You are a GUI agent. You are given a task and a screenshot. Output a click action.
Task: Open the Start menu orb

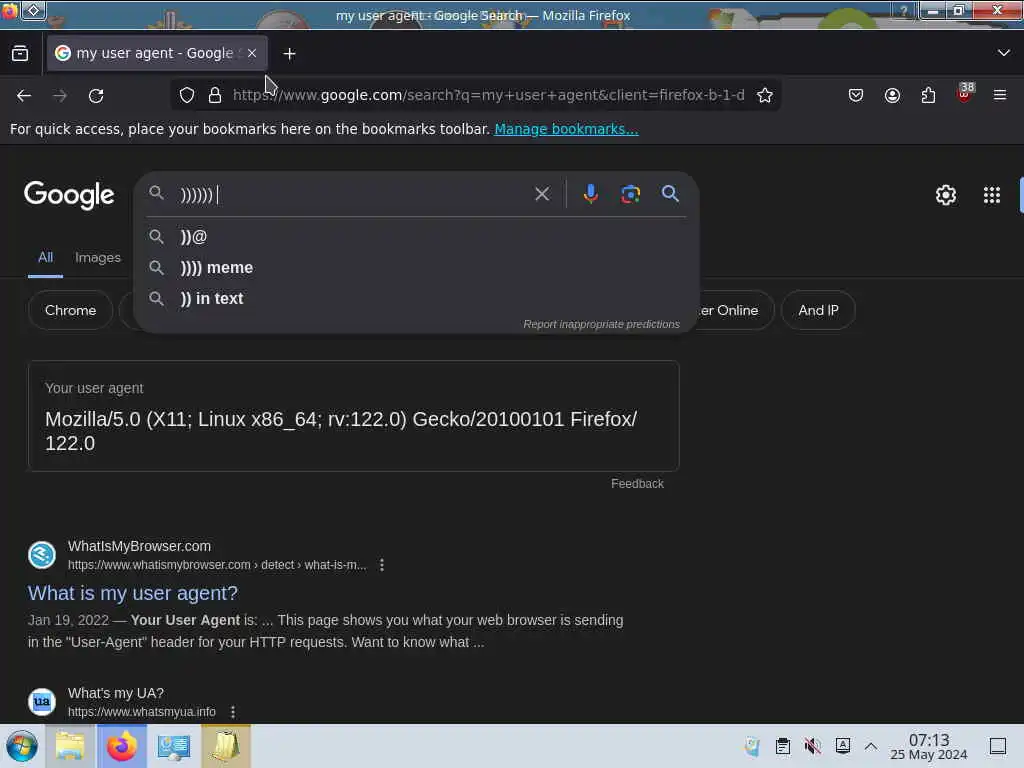point(22,746)
